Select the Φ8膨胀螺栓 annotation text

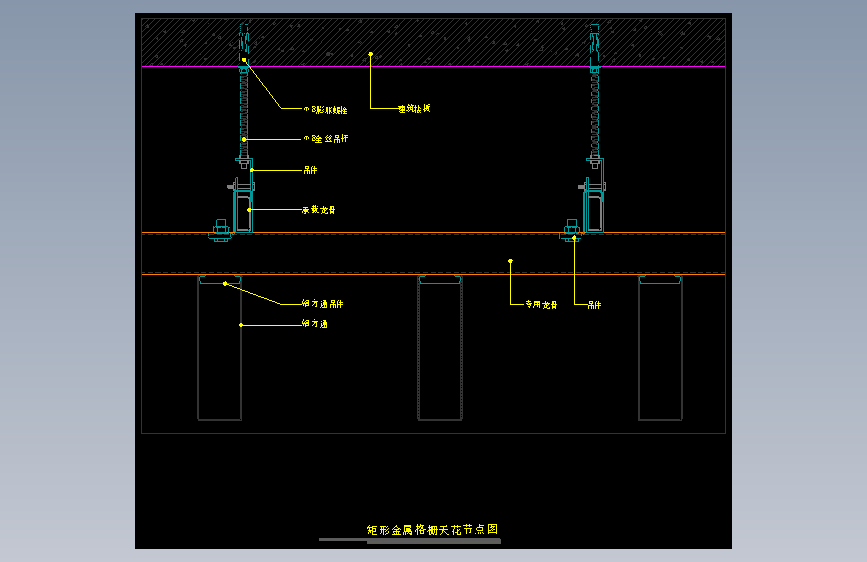325,110
